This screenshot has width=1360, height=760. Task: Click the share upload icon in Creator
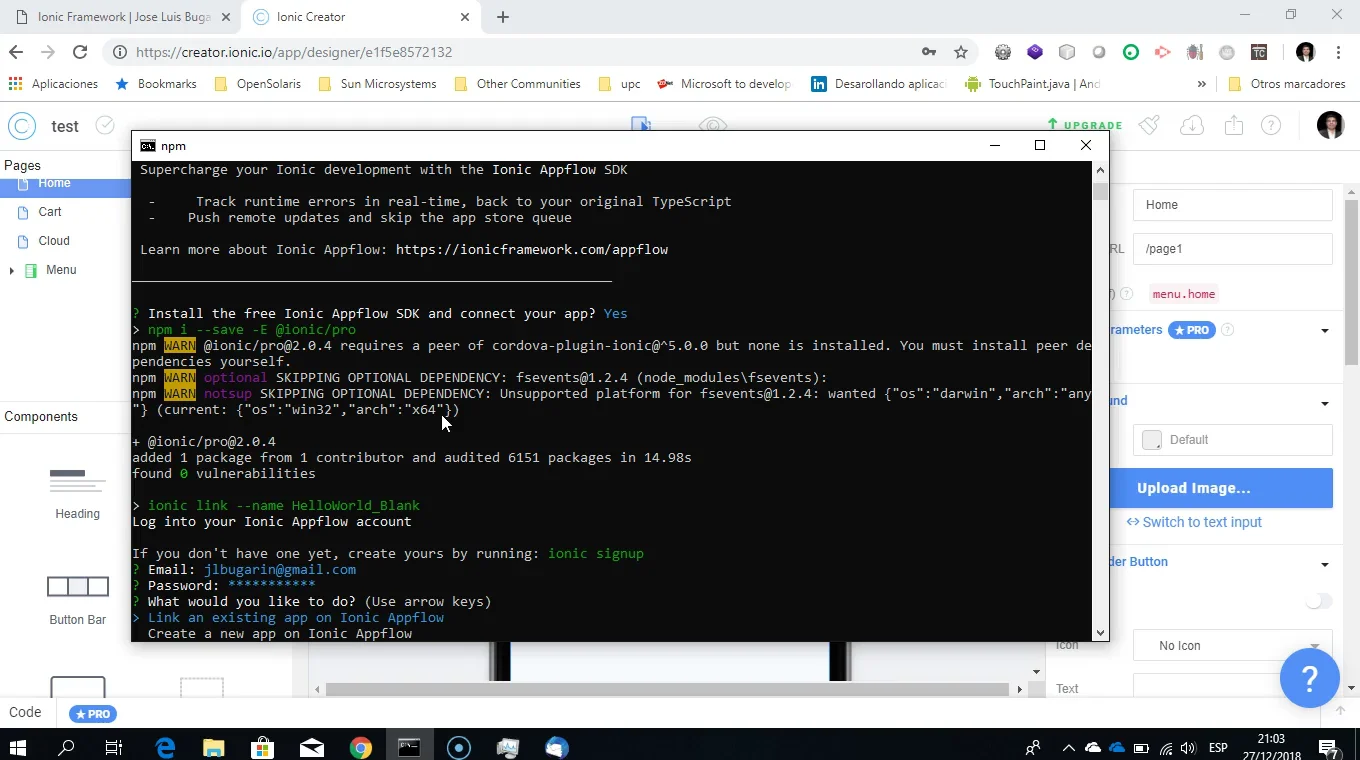coord(1233,125)
